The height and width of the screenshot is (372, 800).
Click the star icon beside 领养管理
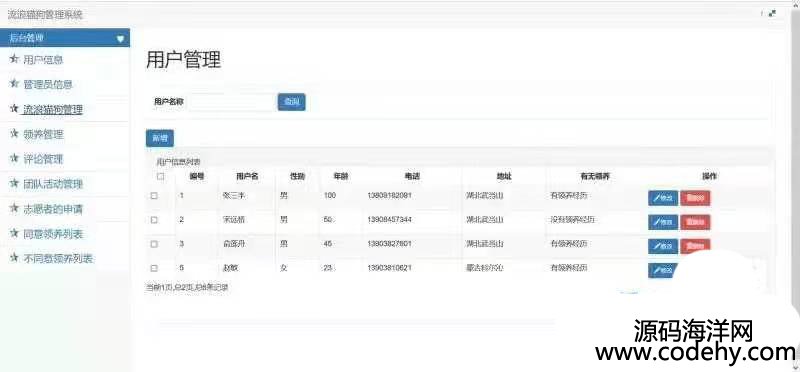(14, 134)
